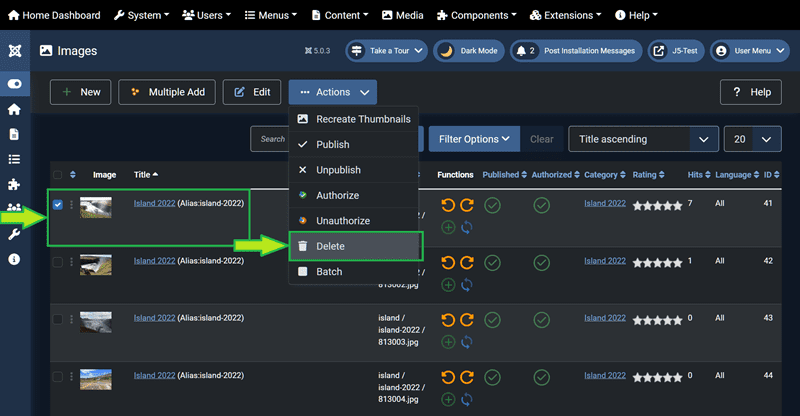Uncheck the first Island 2022 row checkbox
The image size is (800, 416).
click(x=57, y=205)
